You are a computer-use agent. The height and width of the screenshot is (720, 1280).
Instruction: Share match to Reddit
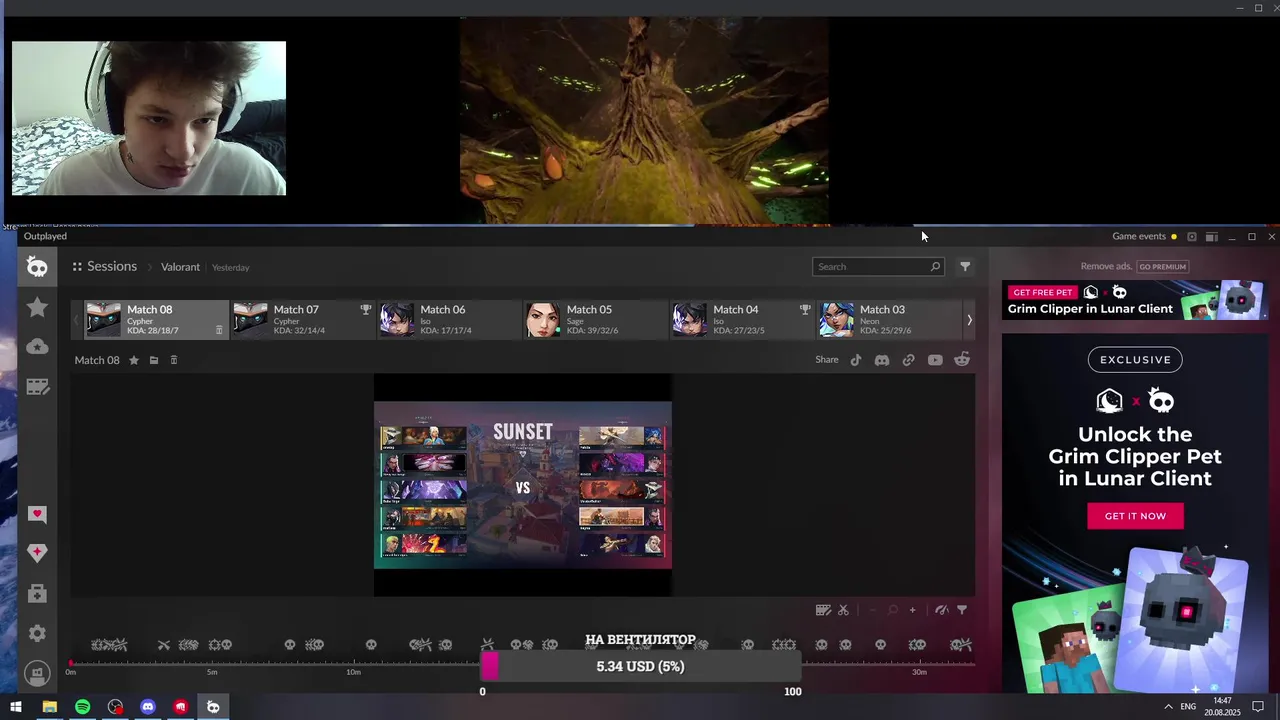pos(962,360)
